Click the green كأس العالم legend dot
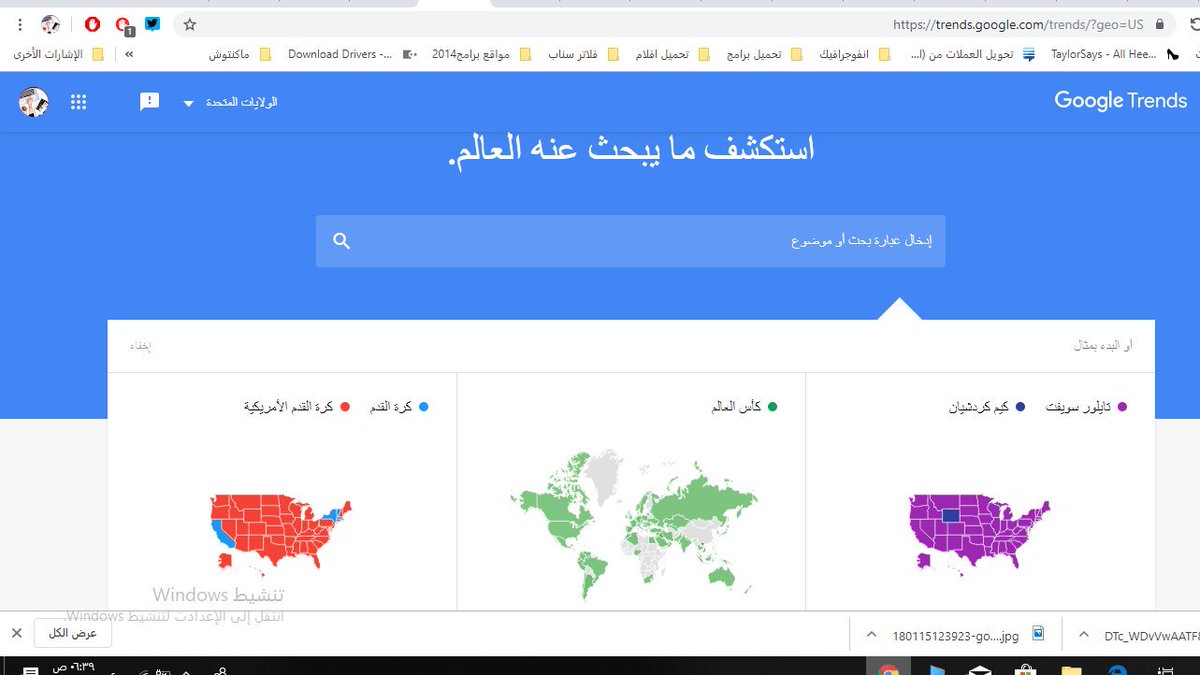The width and height of the screenshot is (1200, 675). (771, 407)
